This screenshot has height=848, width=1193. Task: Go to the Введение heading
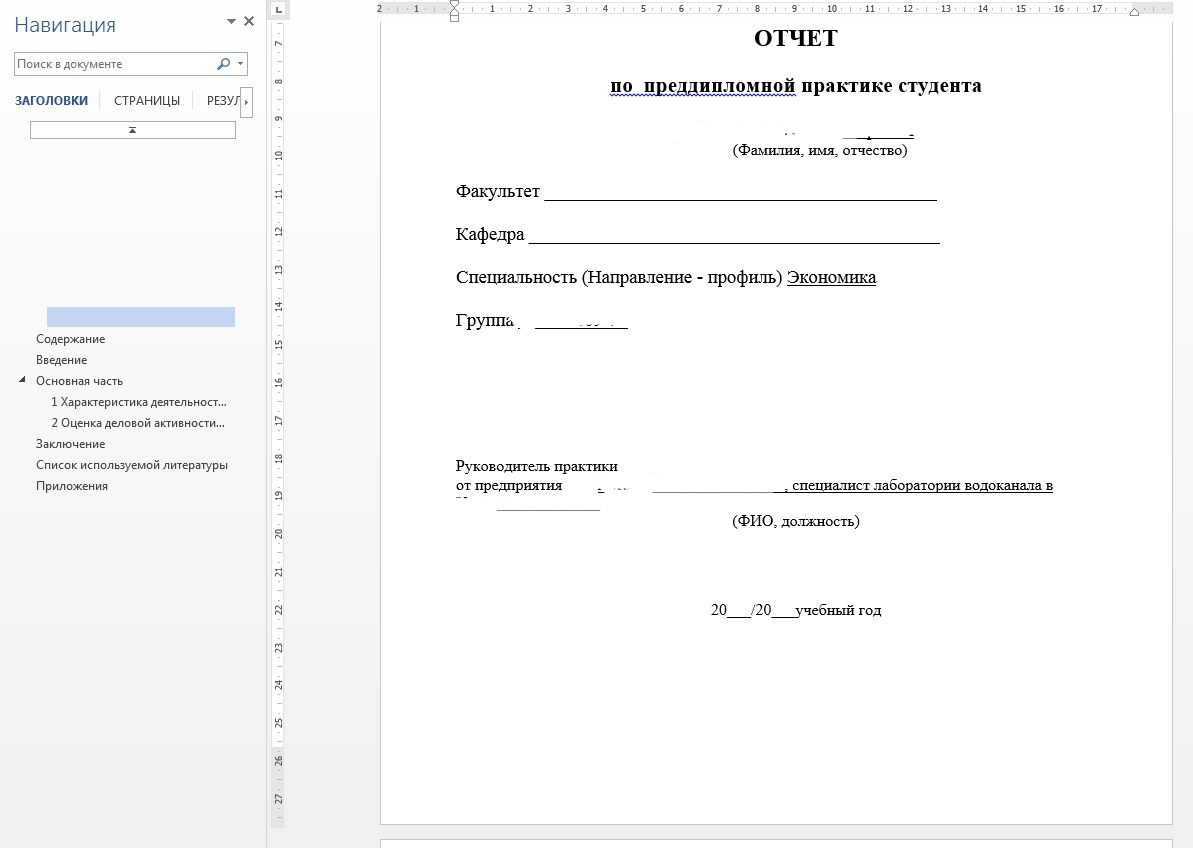point(62,360)
